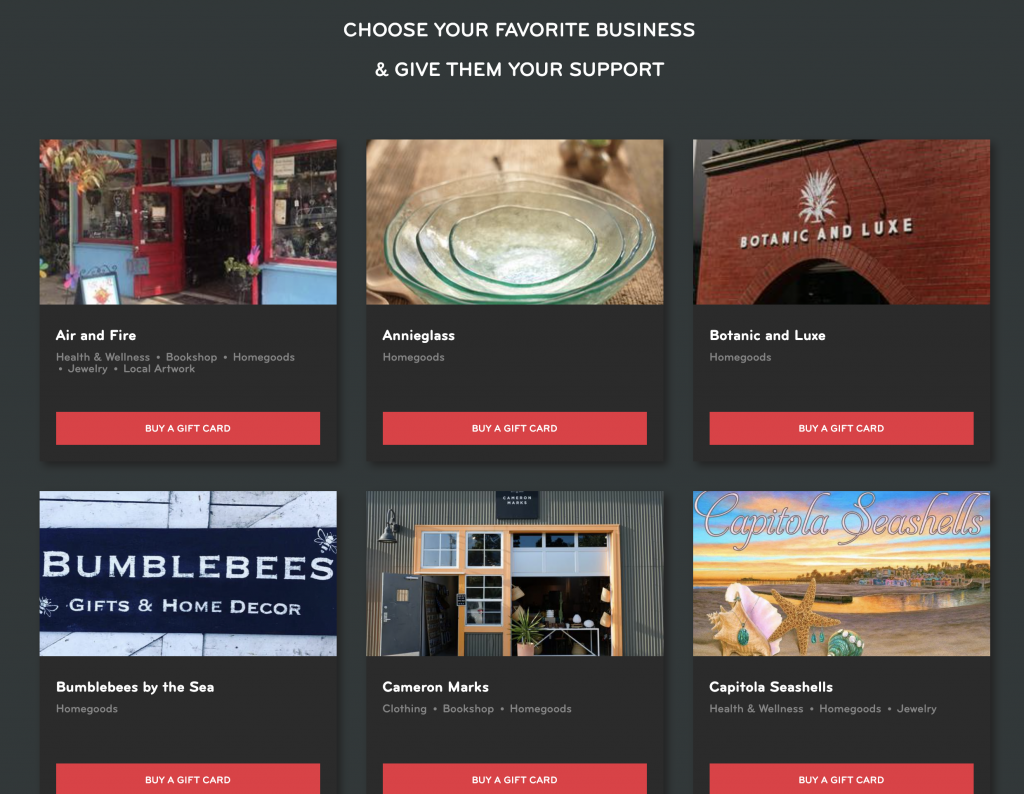Viewport: 1024px width, 794px height.
Task: Click the Annieglass business title
Action: 419,336
